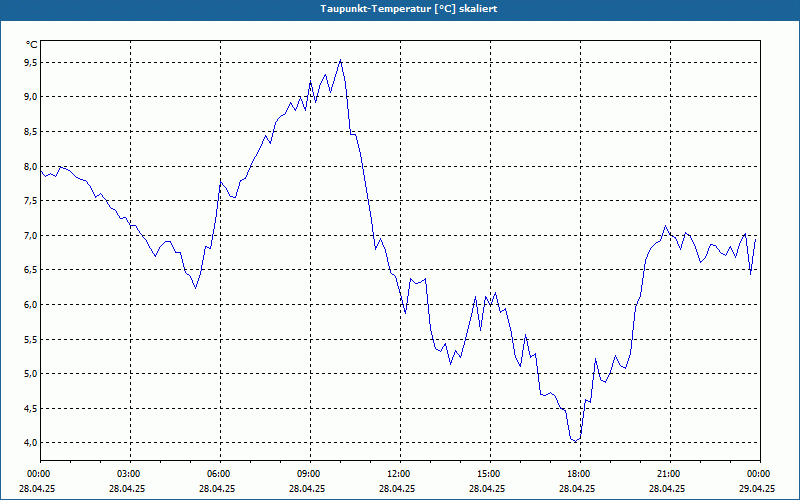Pick the '28.04.25' date under '21:00'
Viewport: 800px width, 500px height.
667,488
